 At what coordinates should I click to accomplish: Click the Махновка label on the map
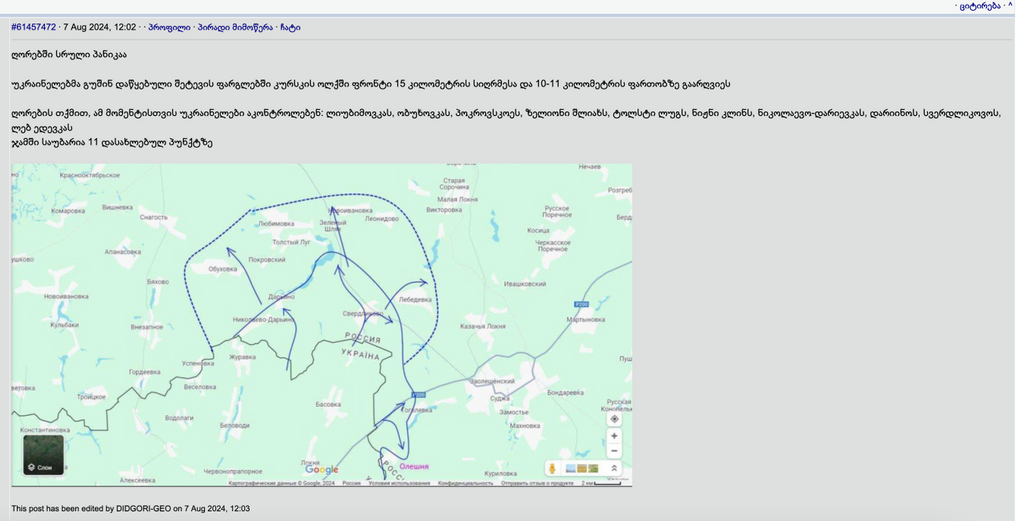tap(524, 426)
